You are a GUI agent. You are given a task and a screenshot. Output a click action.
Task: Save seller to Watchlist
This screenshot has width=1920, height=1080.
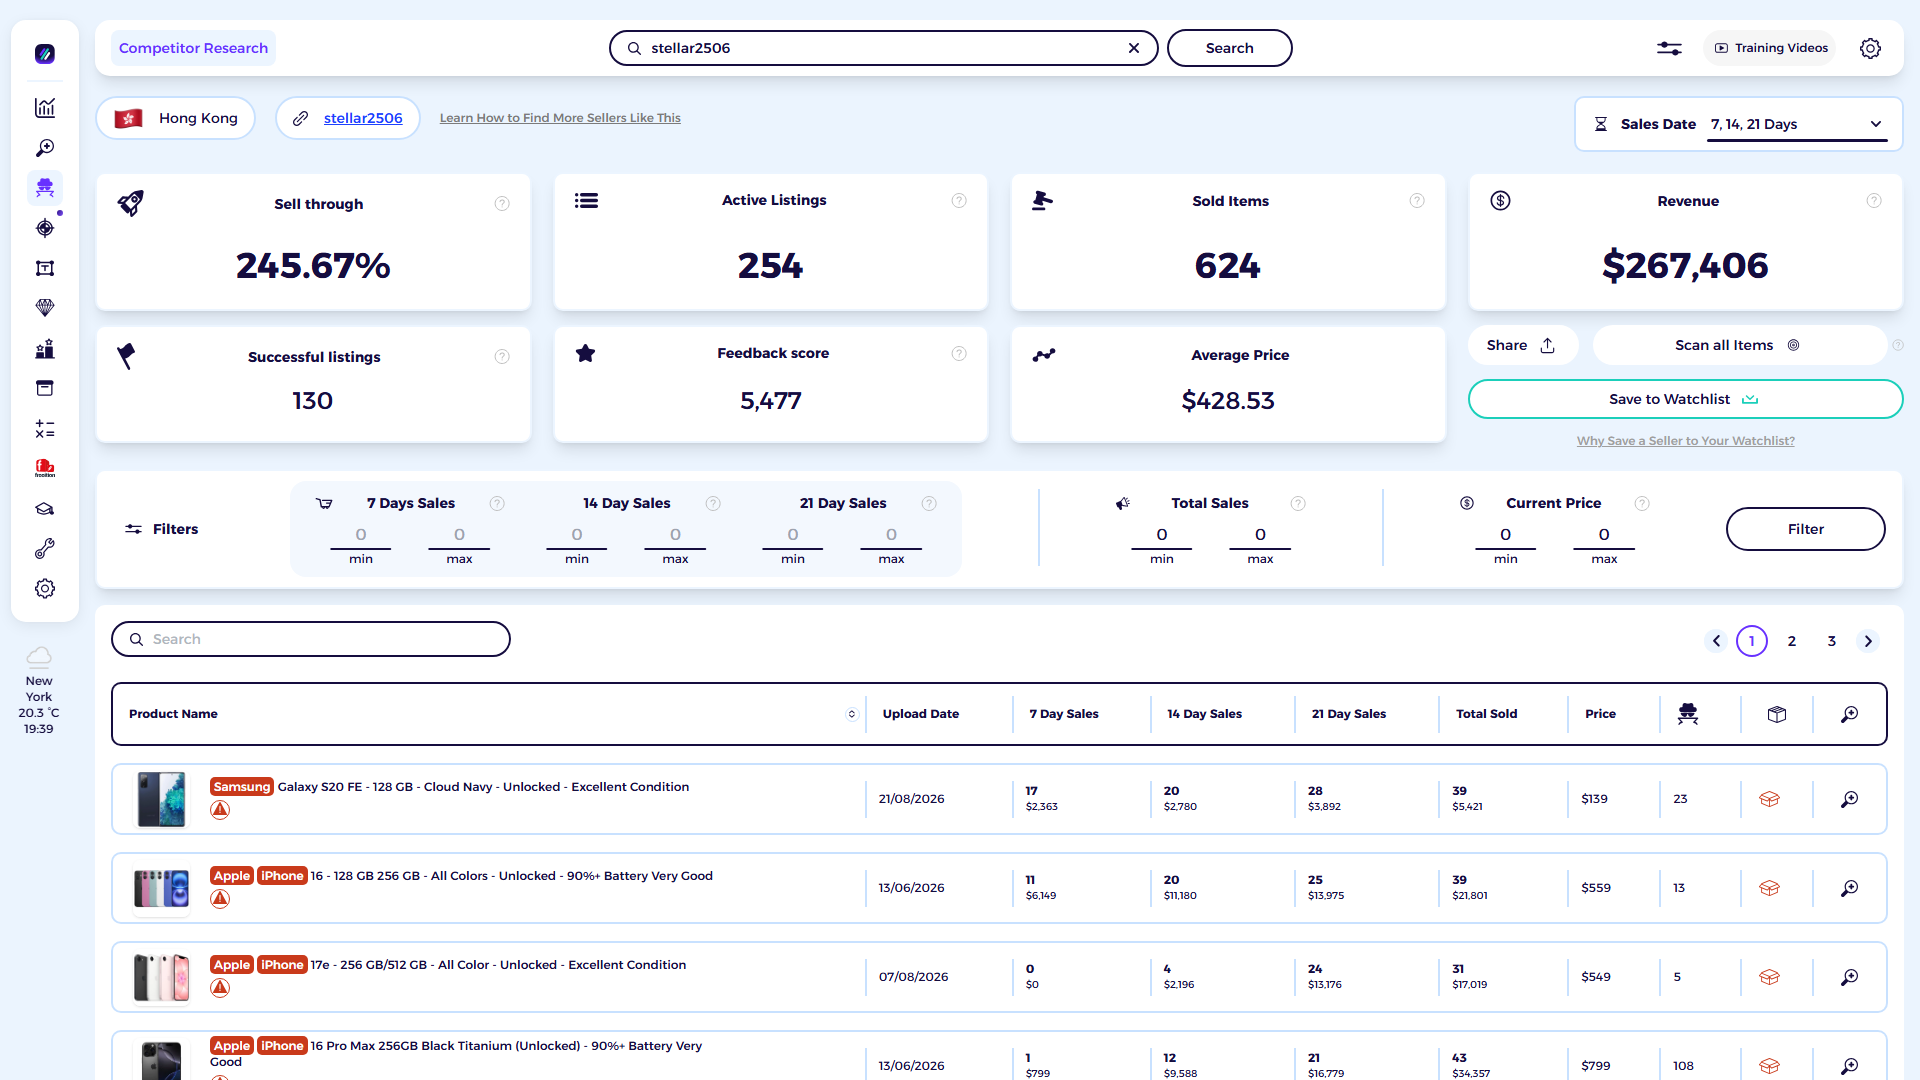pos(1685,399)
